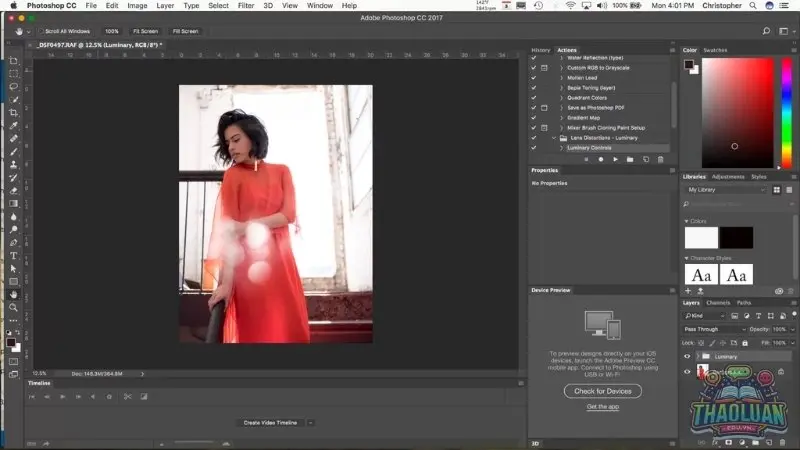The height and width of the screenshot is (450, 800).
Task: Open the Opacity dropdown arrow
Action: click(x=792, y=330)
